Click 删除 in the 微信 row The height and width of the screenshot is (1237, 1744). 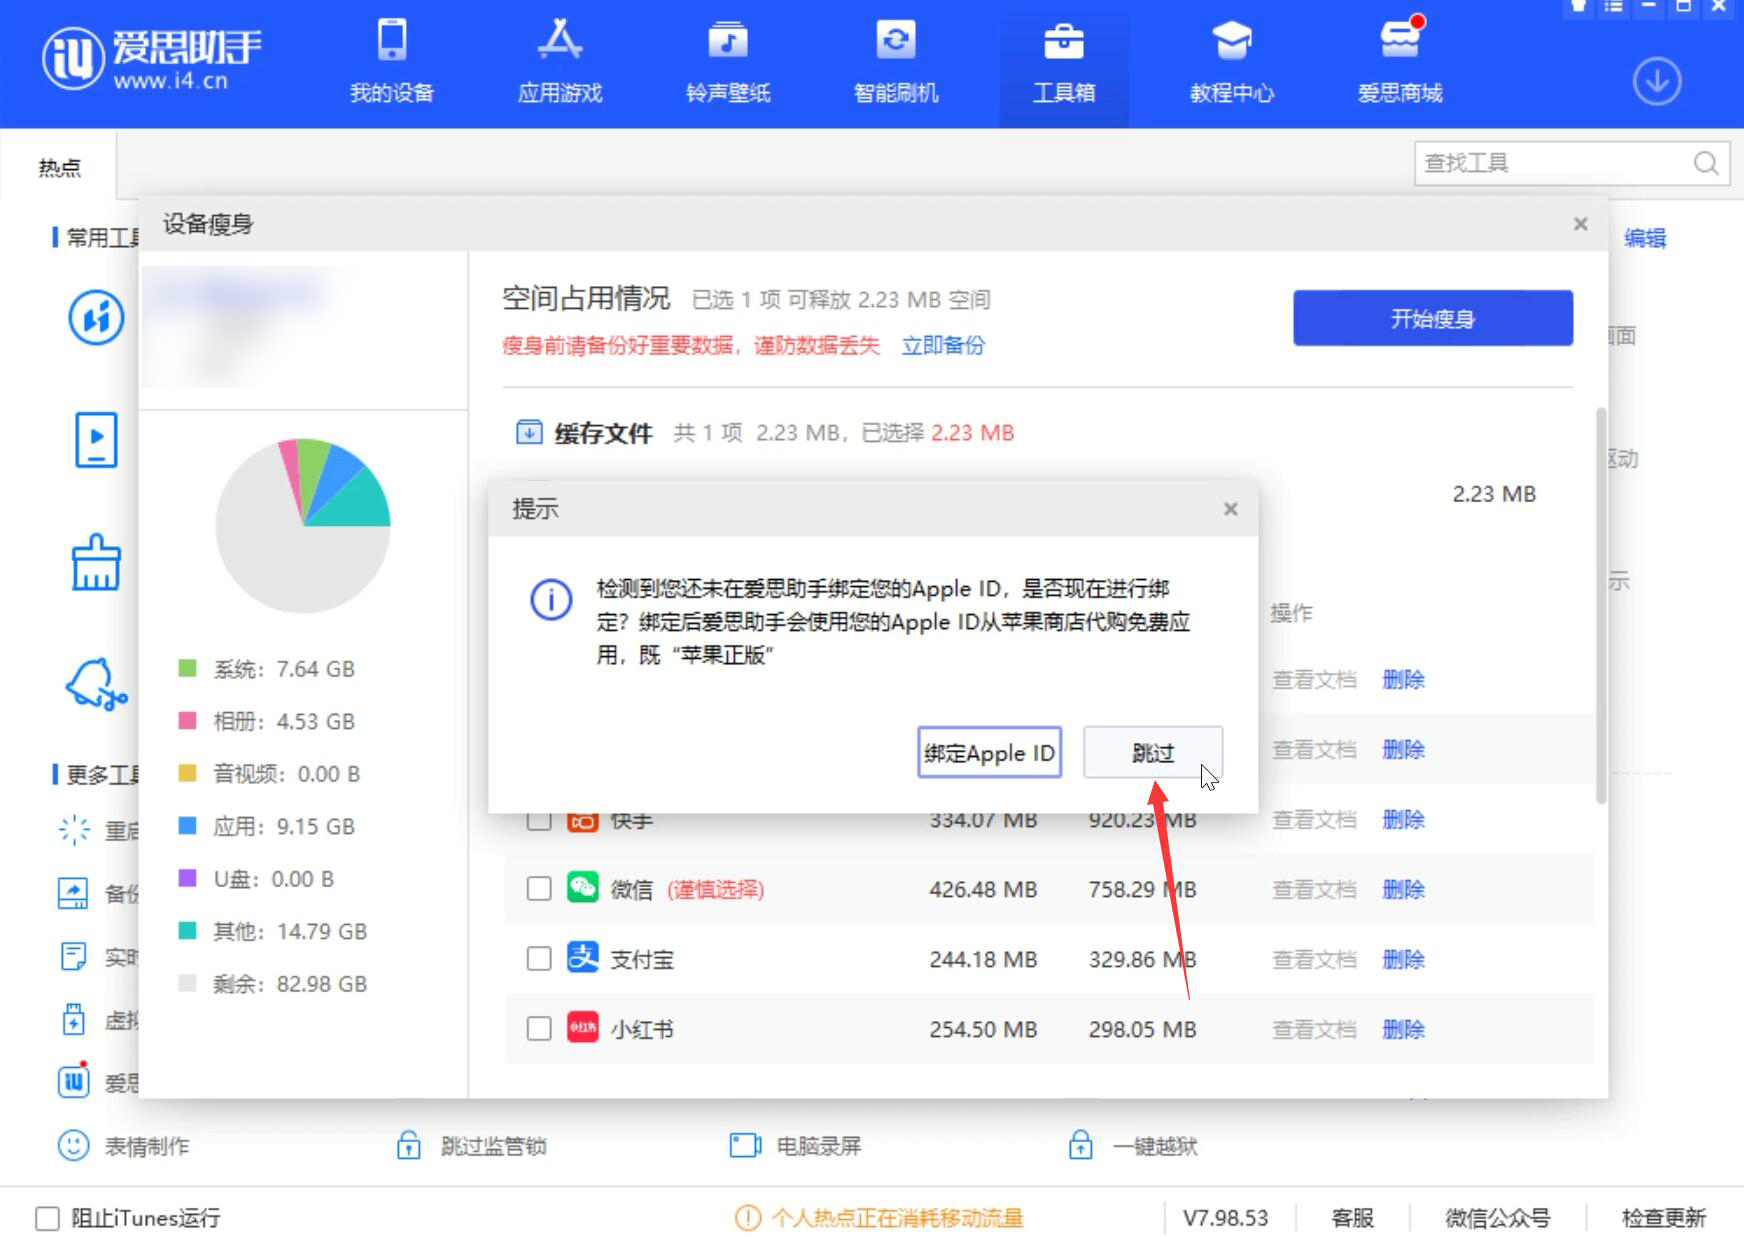click(1403, 890)
